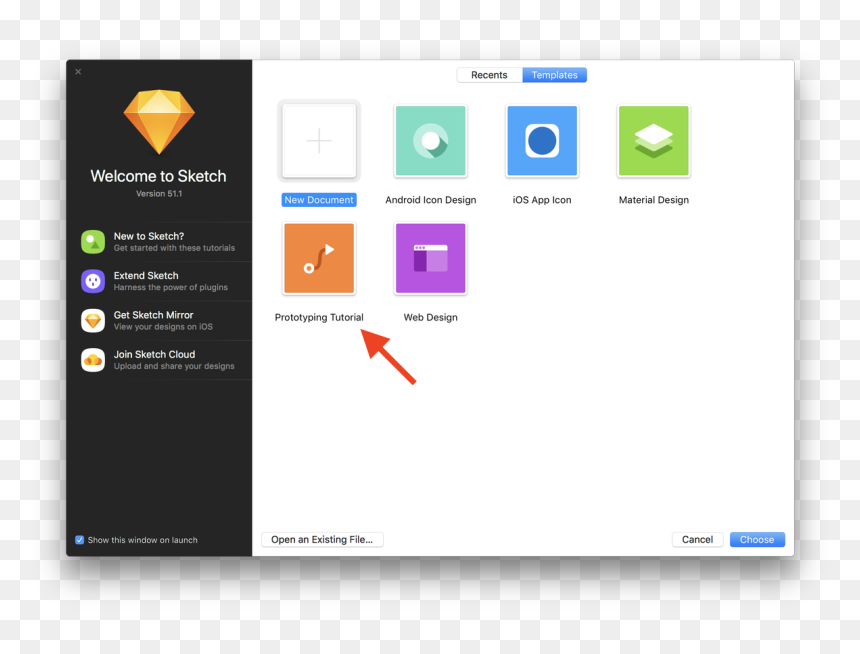The width and height of the screenshot is (860, 654).
Task: Switch to the Recents tab
Action: 489,75
